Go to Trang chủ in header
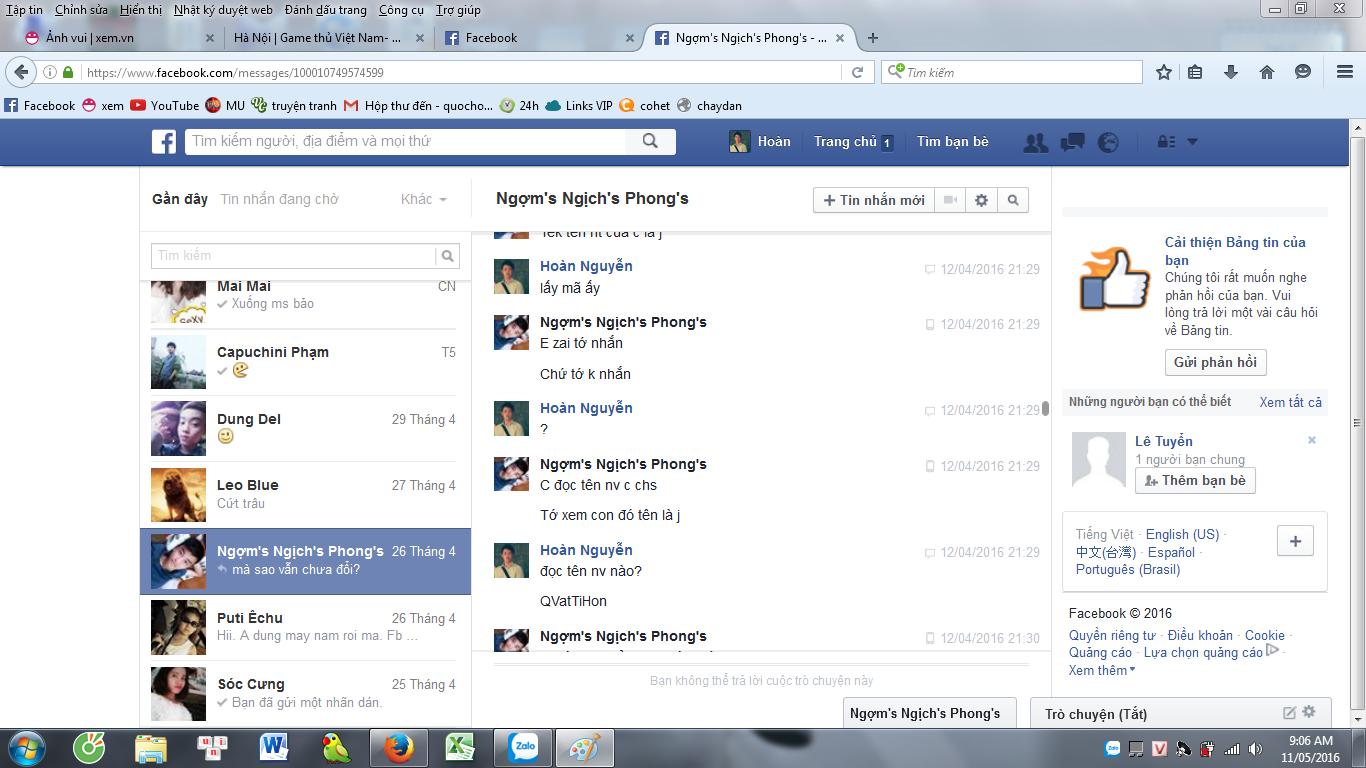This screenshot has height=768, width=1366. click(845, 142)
